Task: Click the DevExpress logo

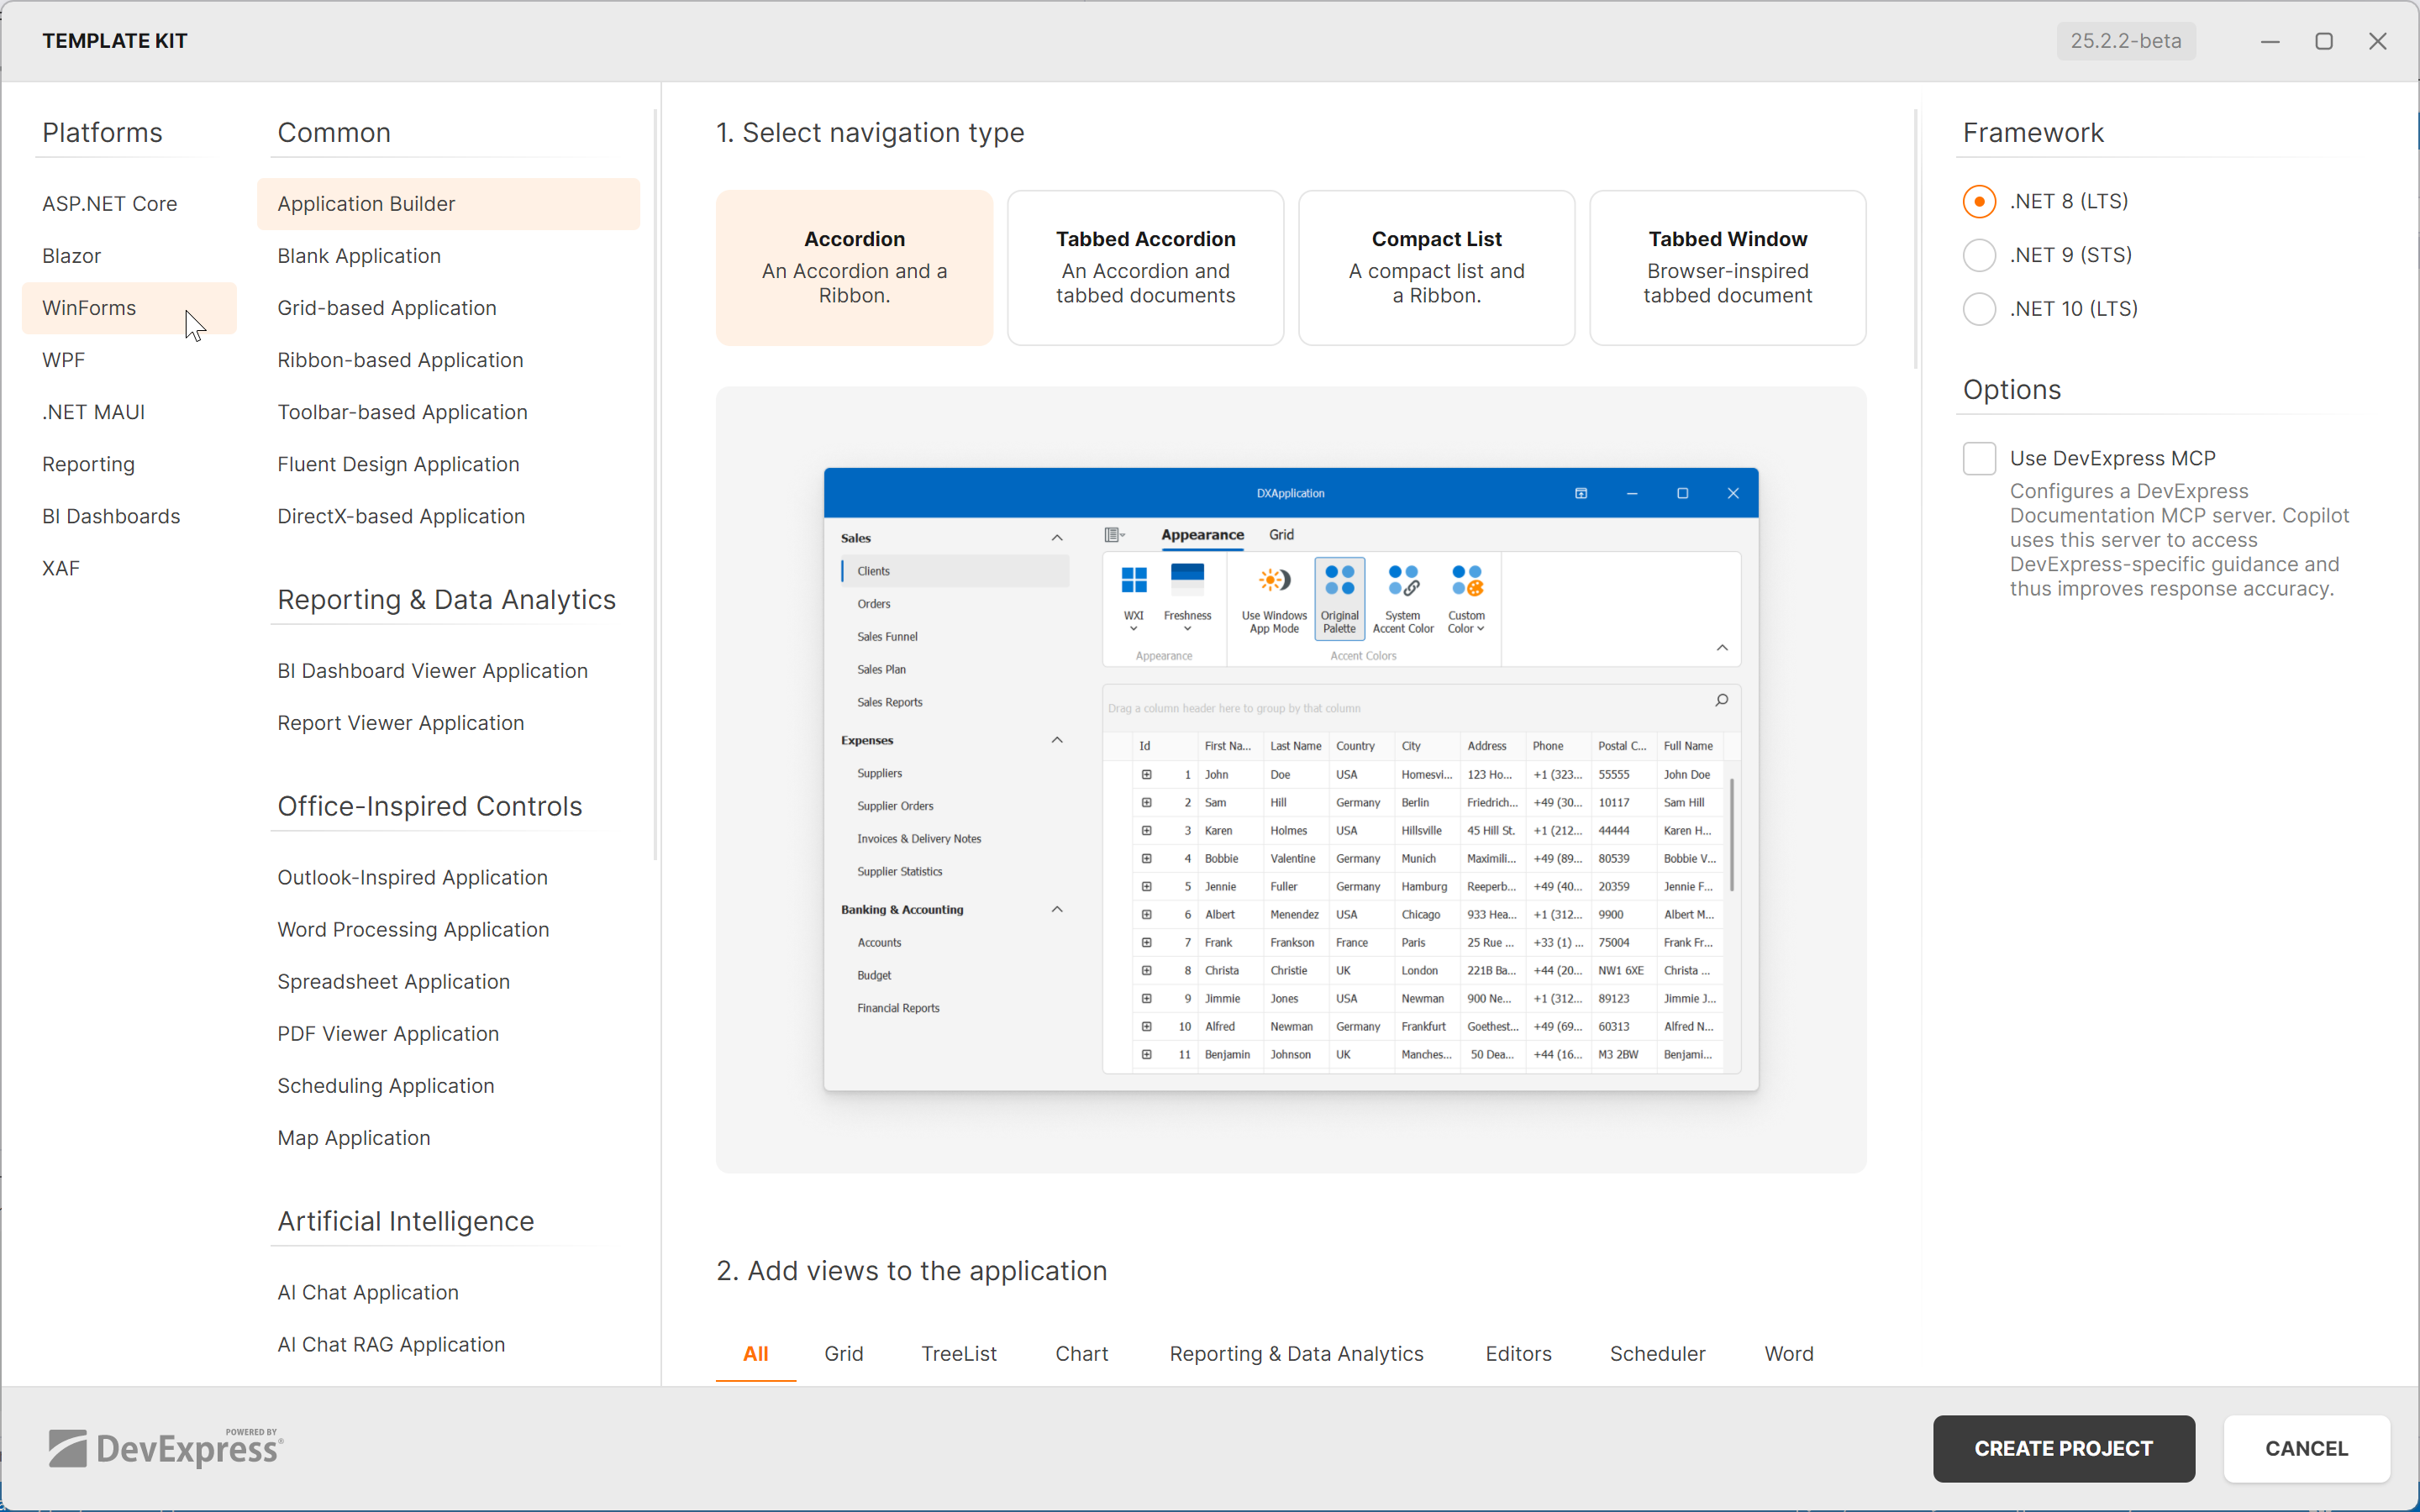Action: (x=166, y=1448)
